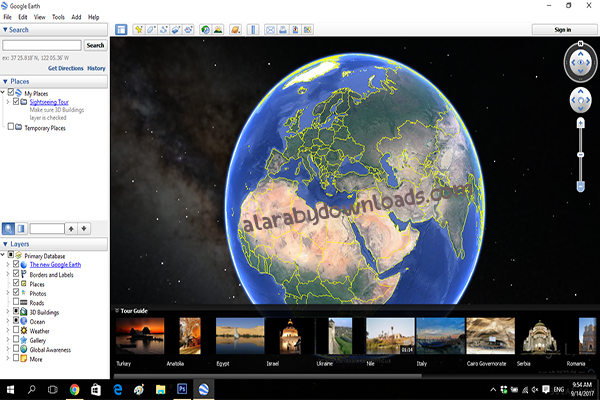This screenshot has height=400, width=600.
Task: Click the Save Image icon
Action: click(295, 29)
